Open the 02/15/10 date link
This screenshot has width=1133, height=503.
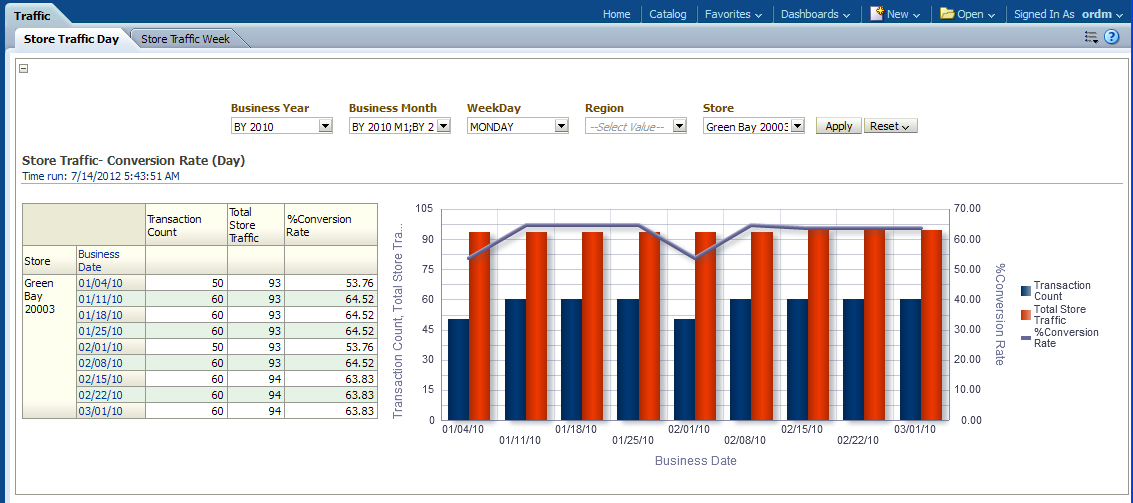[x=100, y=379]
